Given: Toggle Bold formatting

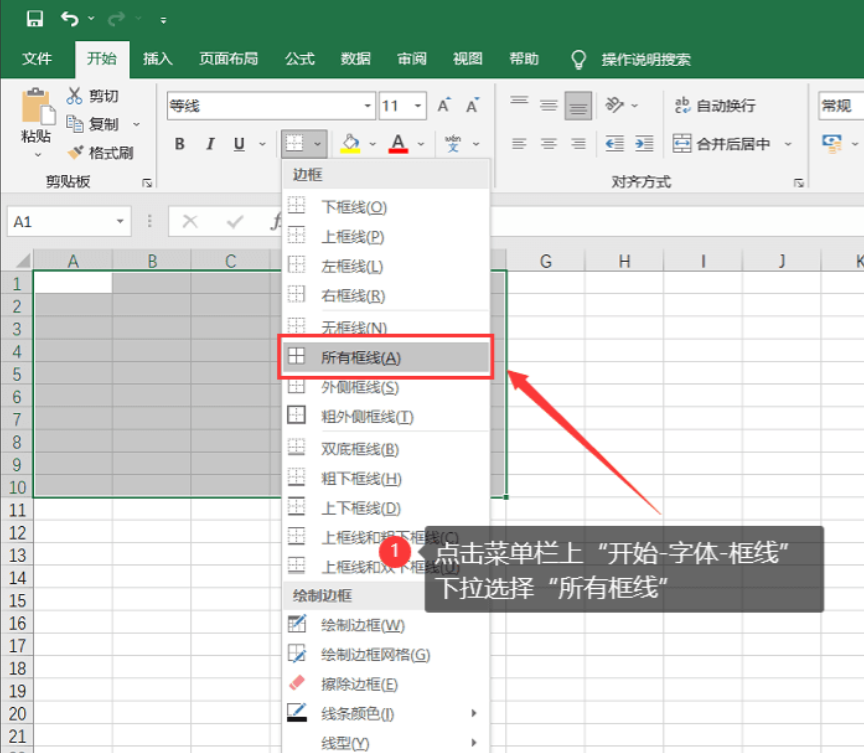Looking at the screenshot, I should pos(180,144).
